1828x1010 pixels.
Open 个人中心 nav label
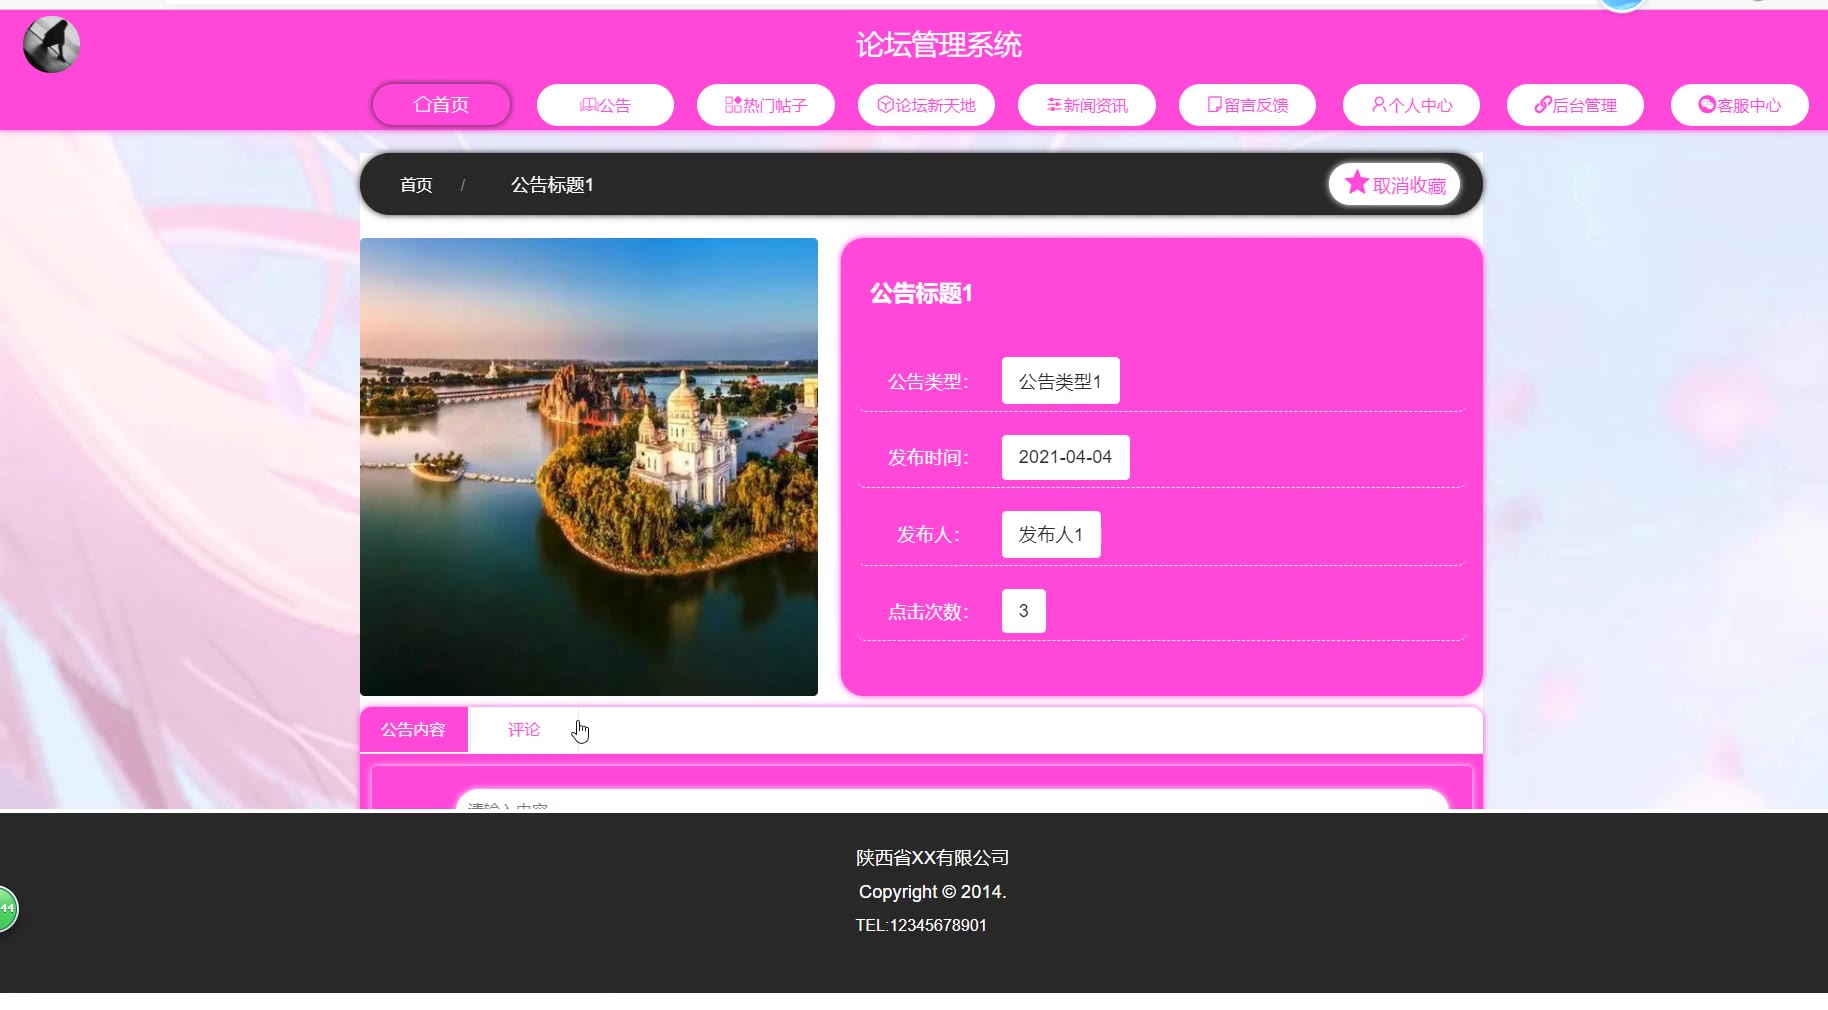(1420, 106)
